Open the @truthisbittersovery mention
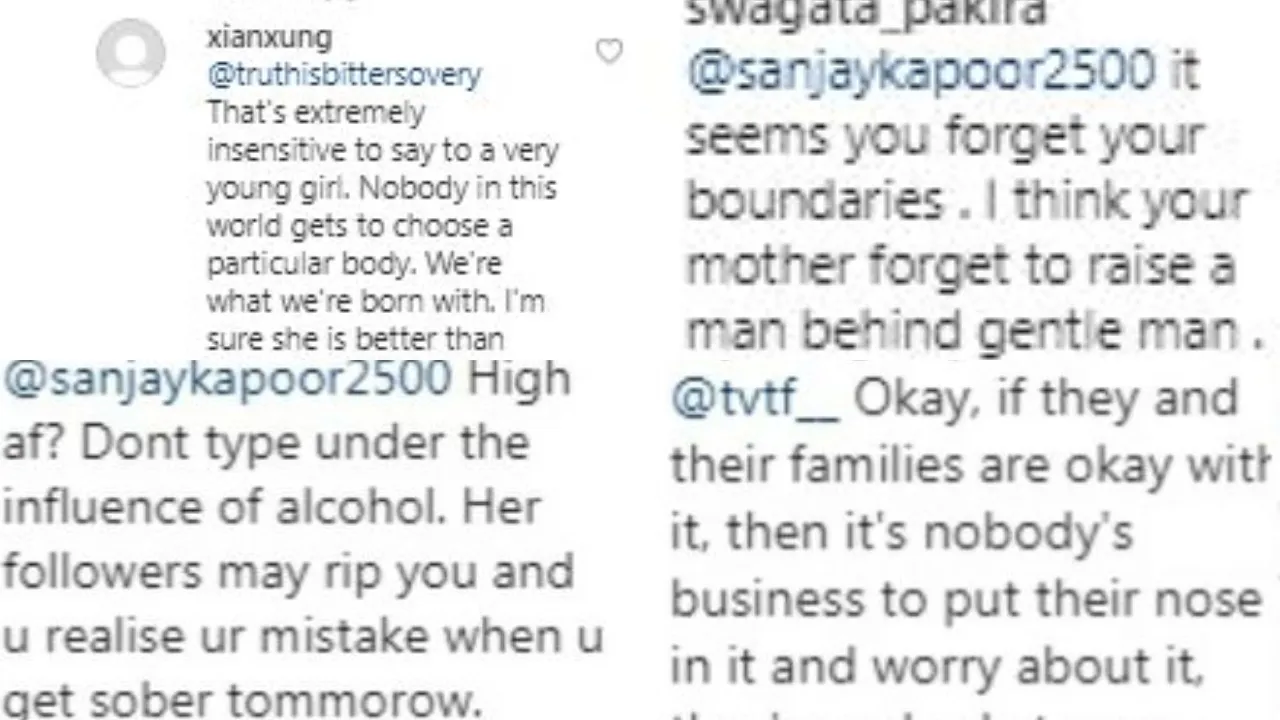 [x=344, y=74]
